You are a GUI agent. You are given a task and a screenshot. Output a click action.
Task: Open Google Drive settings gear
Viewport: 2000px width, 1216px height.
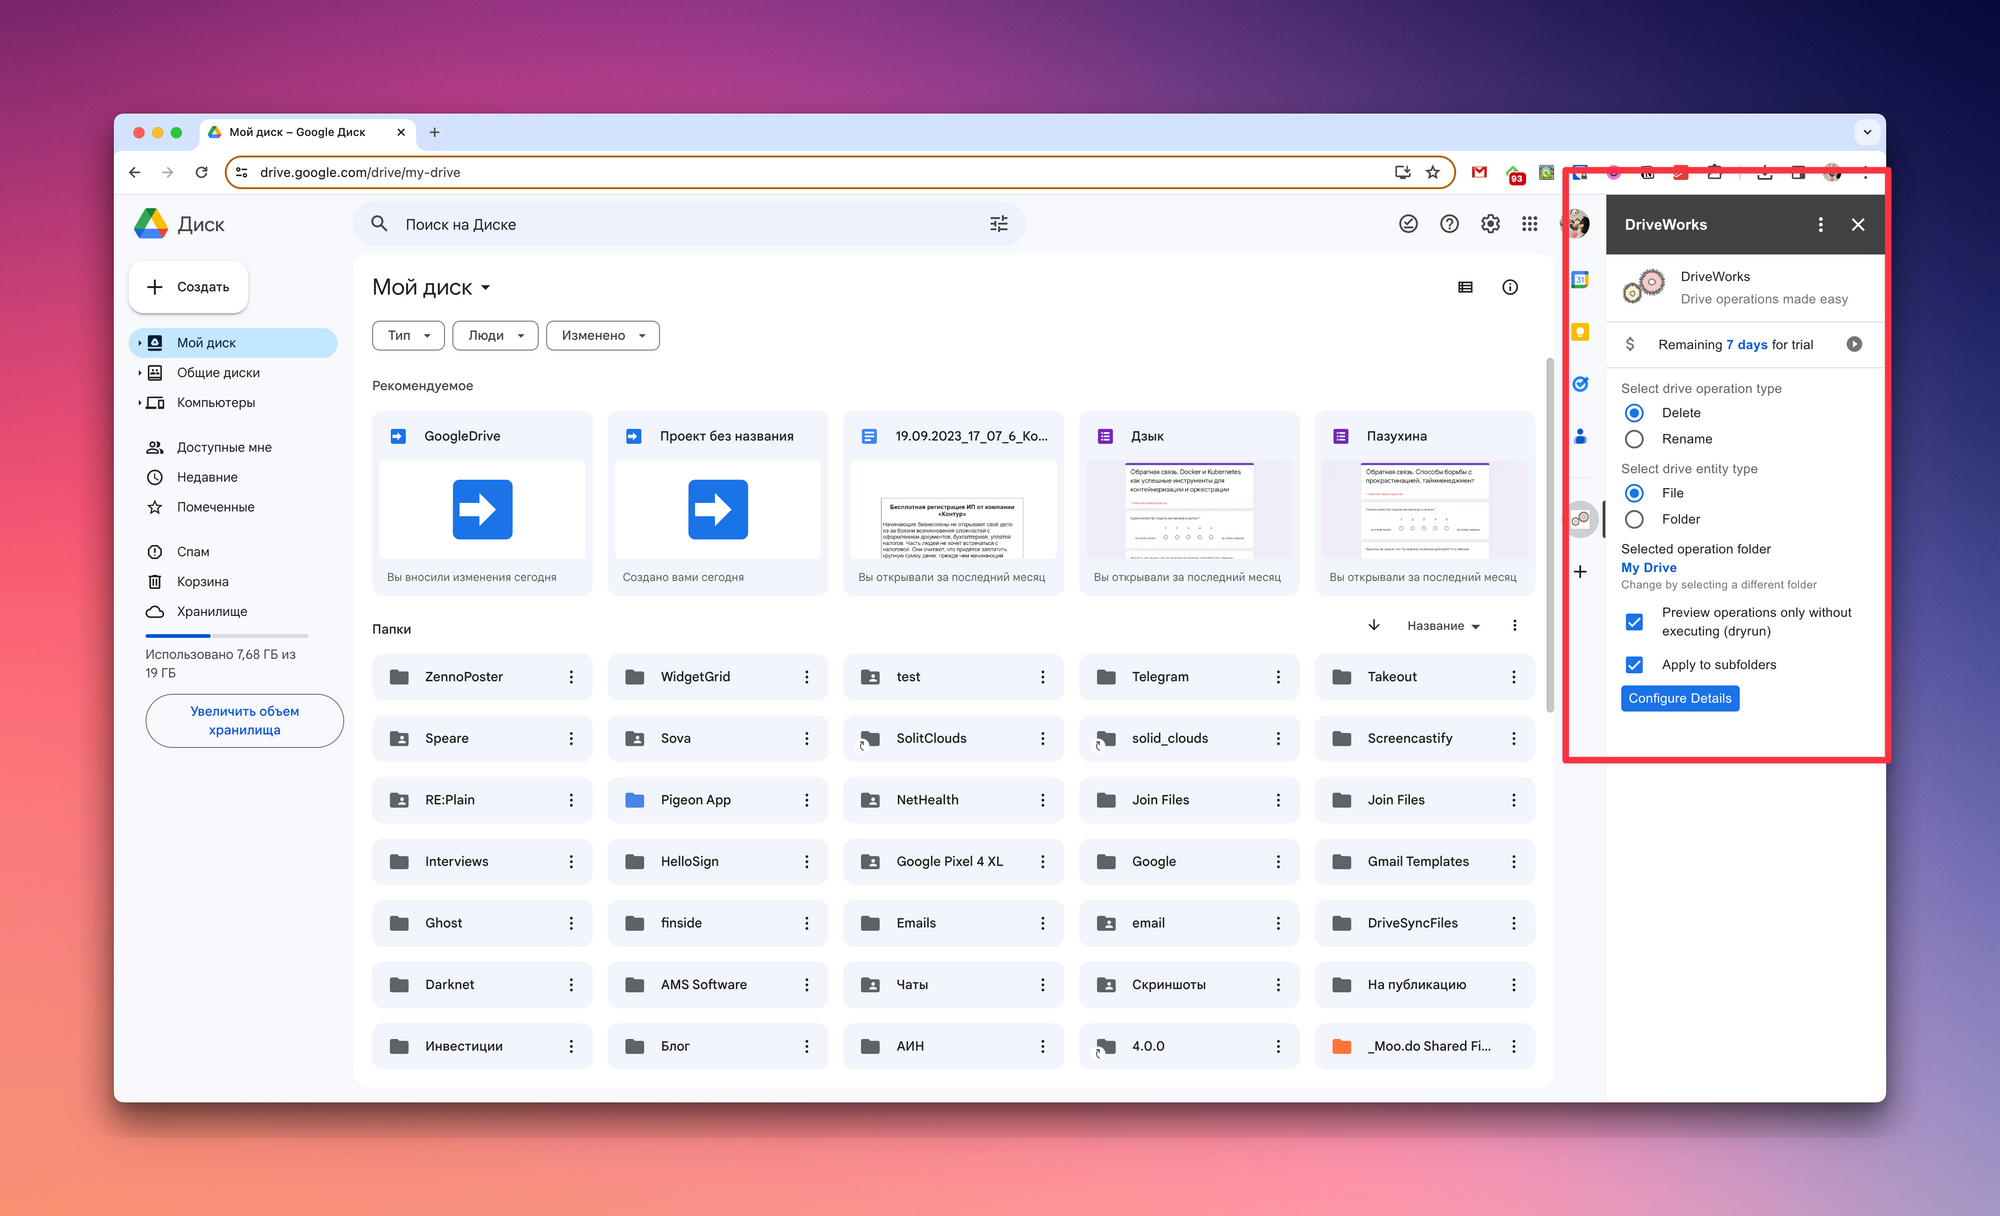tap(1490, 224)
